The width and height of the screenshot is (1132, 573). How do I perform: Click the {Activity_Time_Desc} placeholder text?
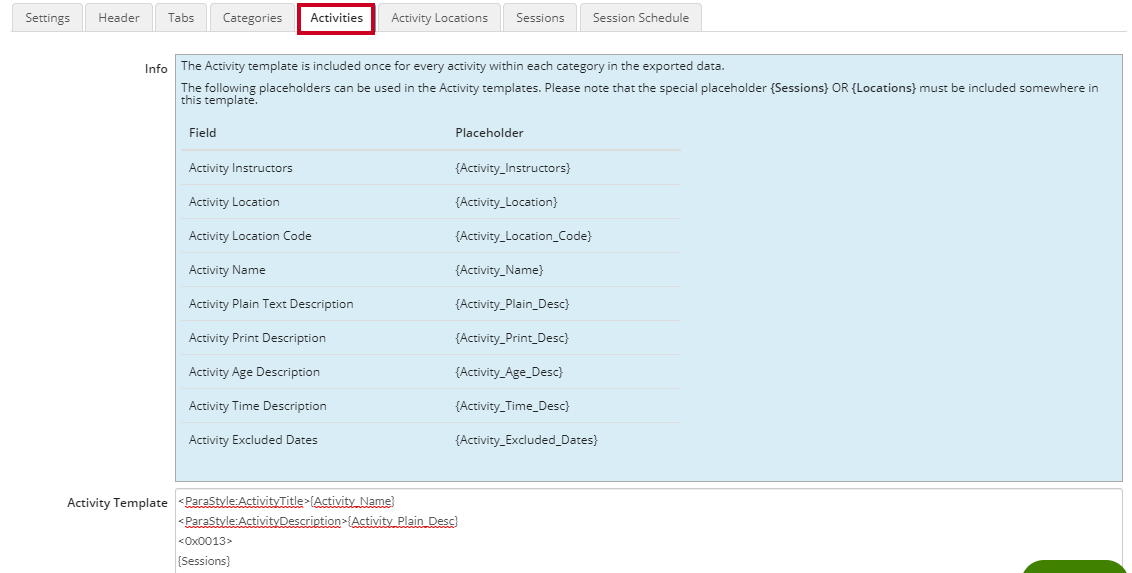pyautogui.click(x=512, y=405)
